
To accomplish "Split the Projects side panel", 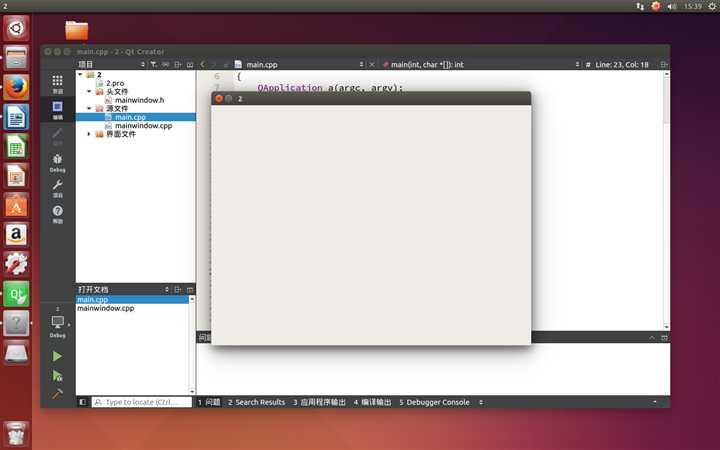I will [x=178, y=65].
